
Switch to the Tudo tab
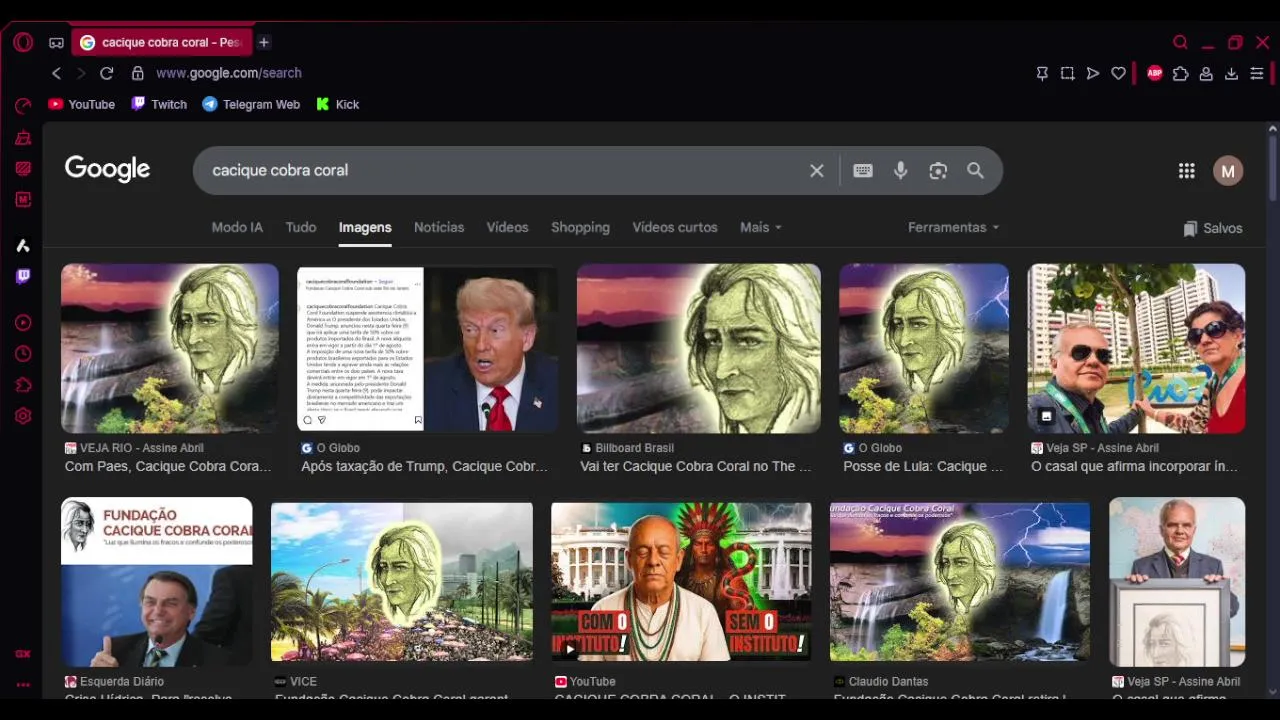[x=301, y=227]
